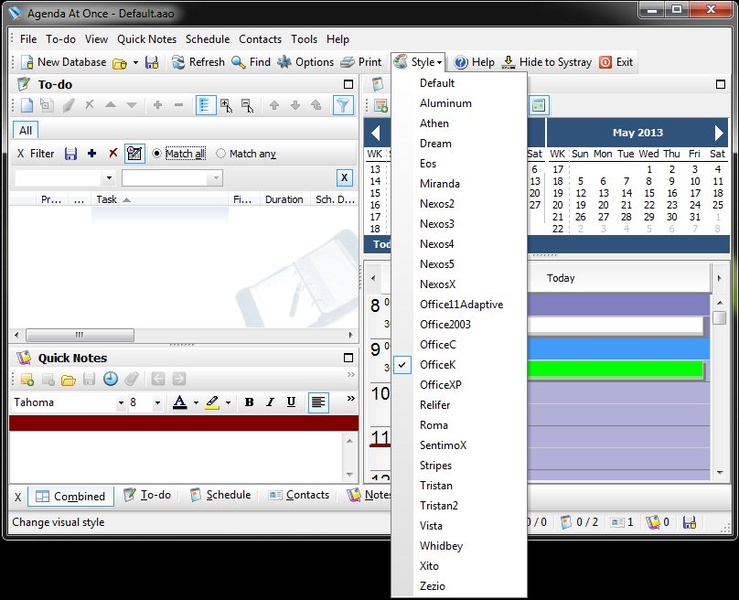Open the File menu

tap(28, 39)
